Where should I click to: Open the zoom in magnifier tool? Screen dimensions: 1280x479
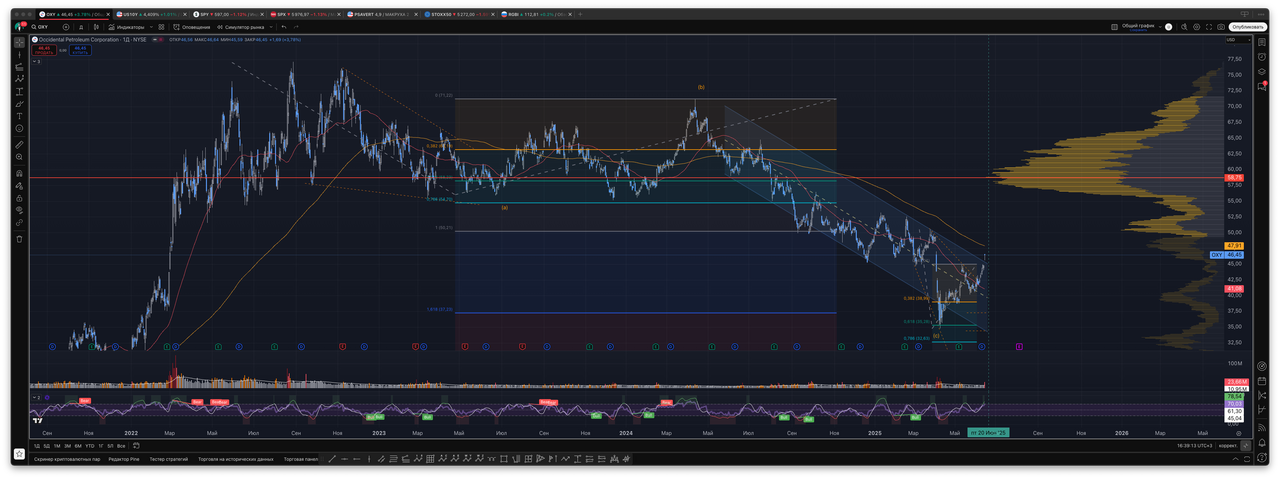point(19,157)
